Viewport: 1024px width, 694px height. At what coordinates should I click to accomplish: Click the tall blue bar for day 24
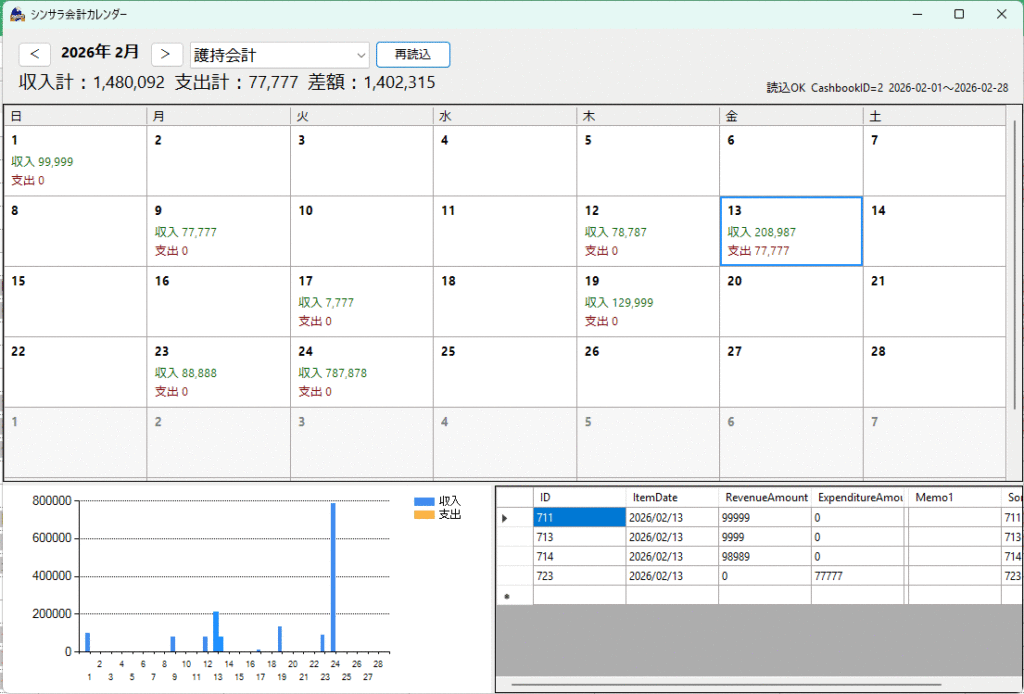tap(333, 580)
